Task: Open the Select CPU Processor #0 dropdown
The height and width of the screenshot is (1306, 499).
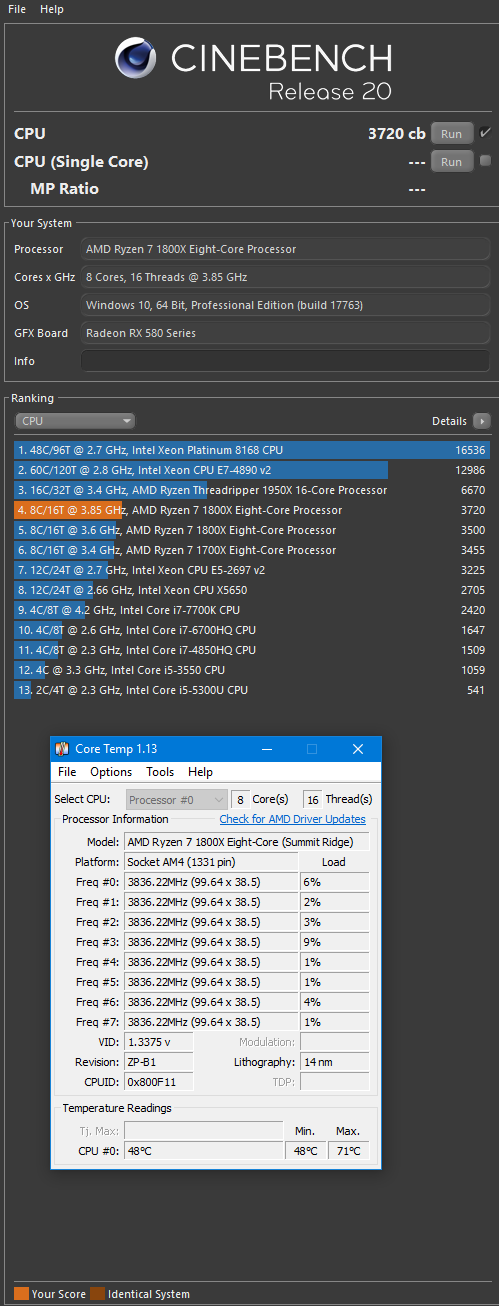Action: pyautogui.click(x=177, y=800)
